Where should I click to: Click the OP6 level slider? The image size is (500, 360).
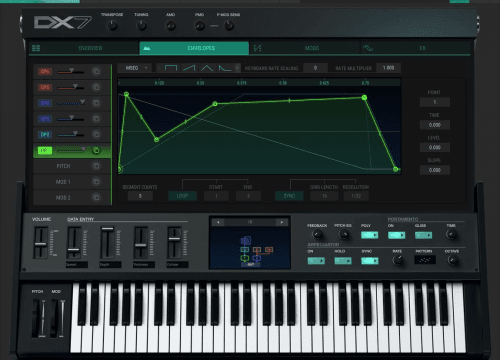click(x=71, y=71)
